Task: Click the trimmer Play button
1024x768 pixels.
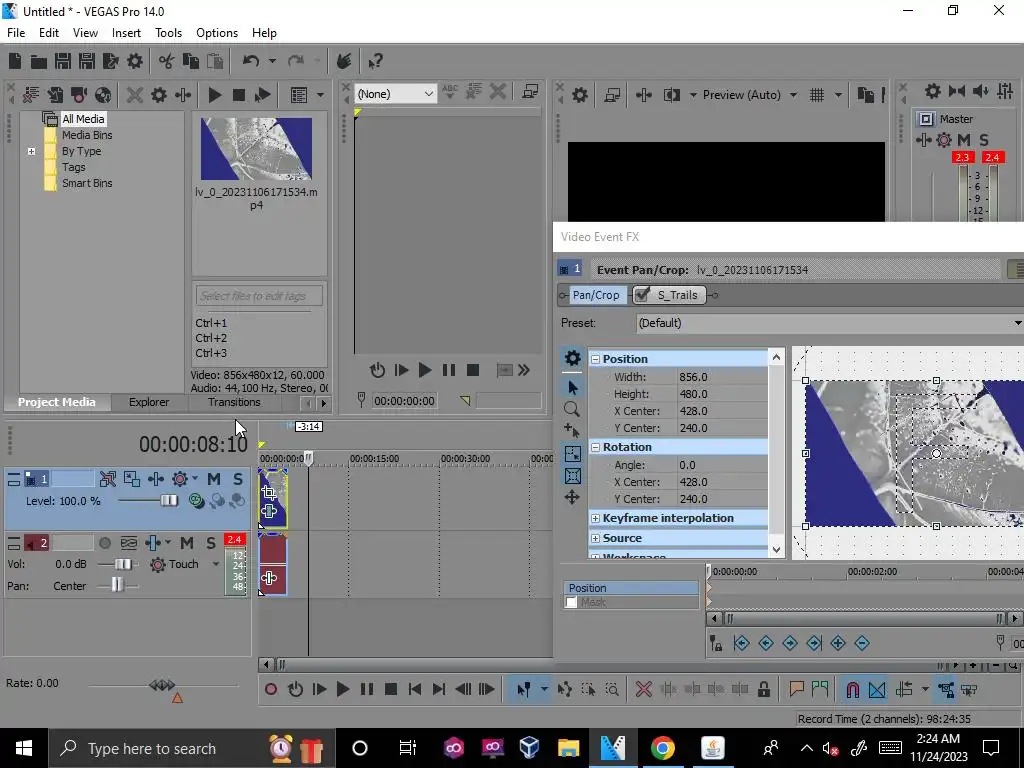Action: (x=424, y=370)
